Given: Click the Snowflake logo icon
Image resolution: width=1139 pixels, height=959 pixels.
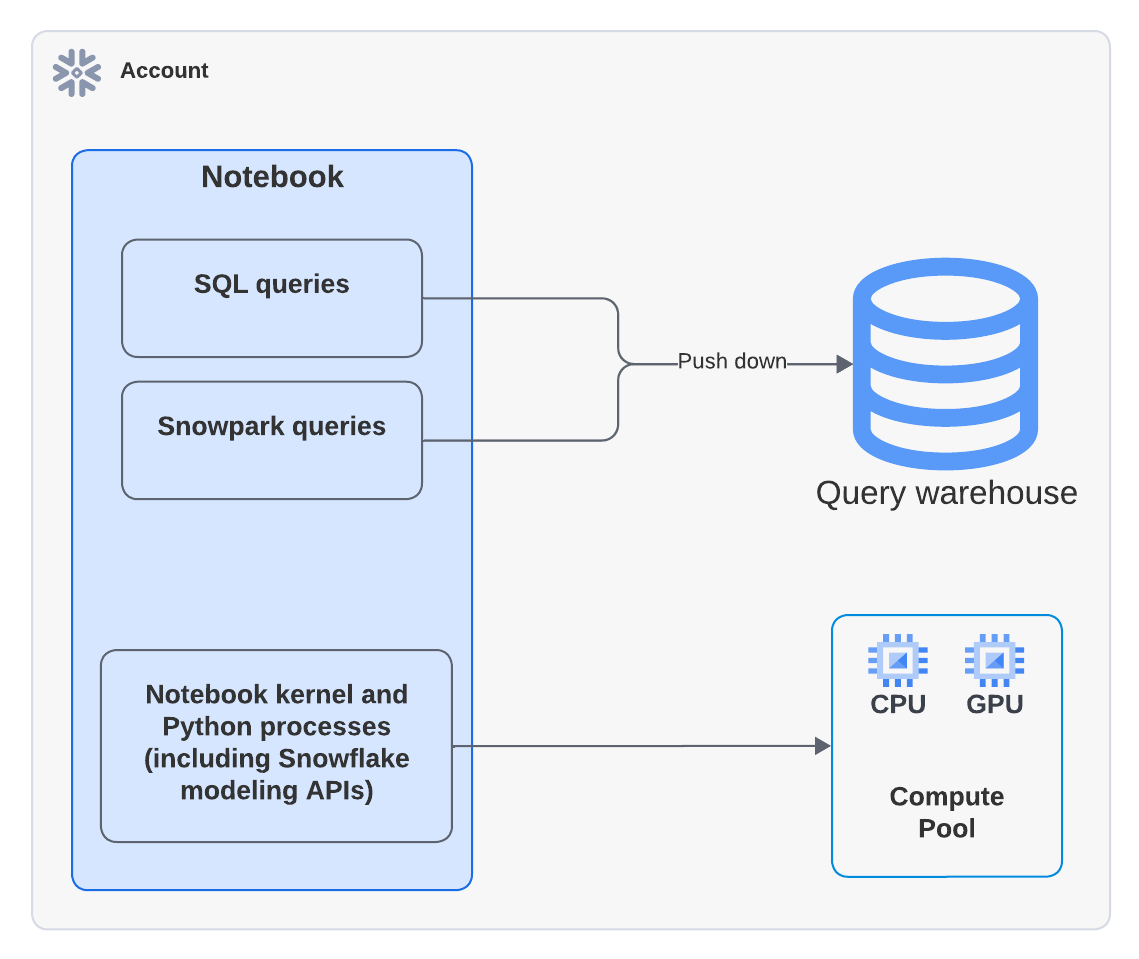Looking at the screenshot, I should click(77, 72).
